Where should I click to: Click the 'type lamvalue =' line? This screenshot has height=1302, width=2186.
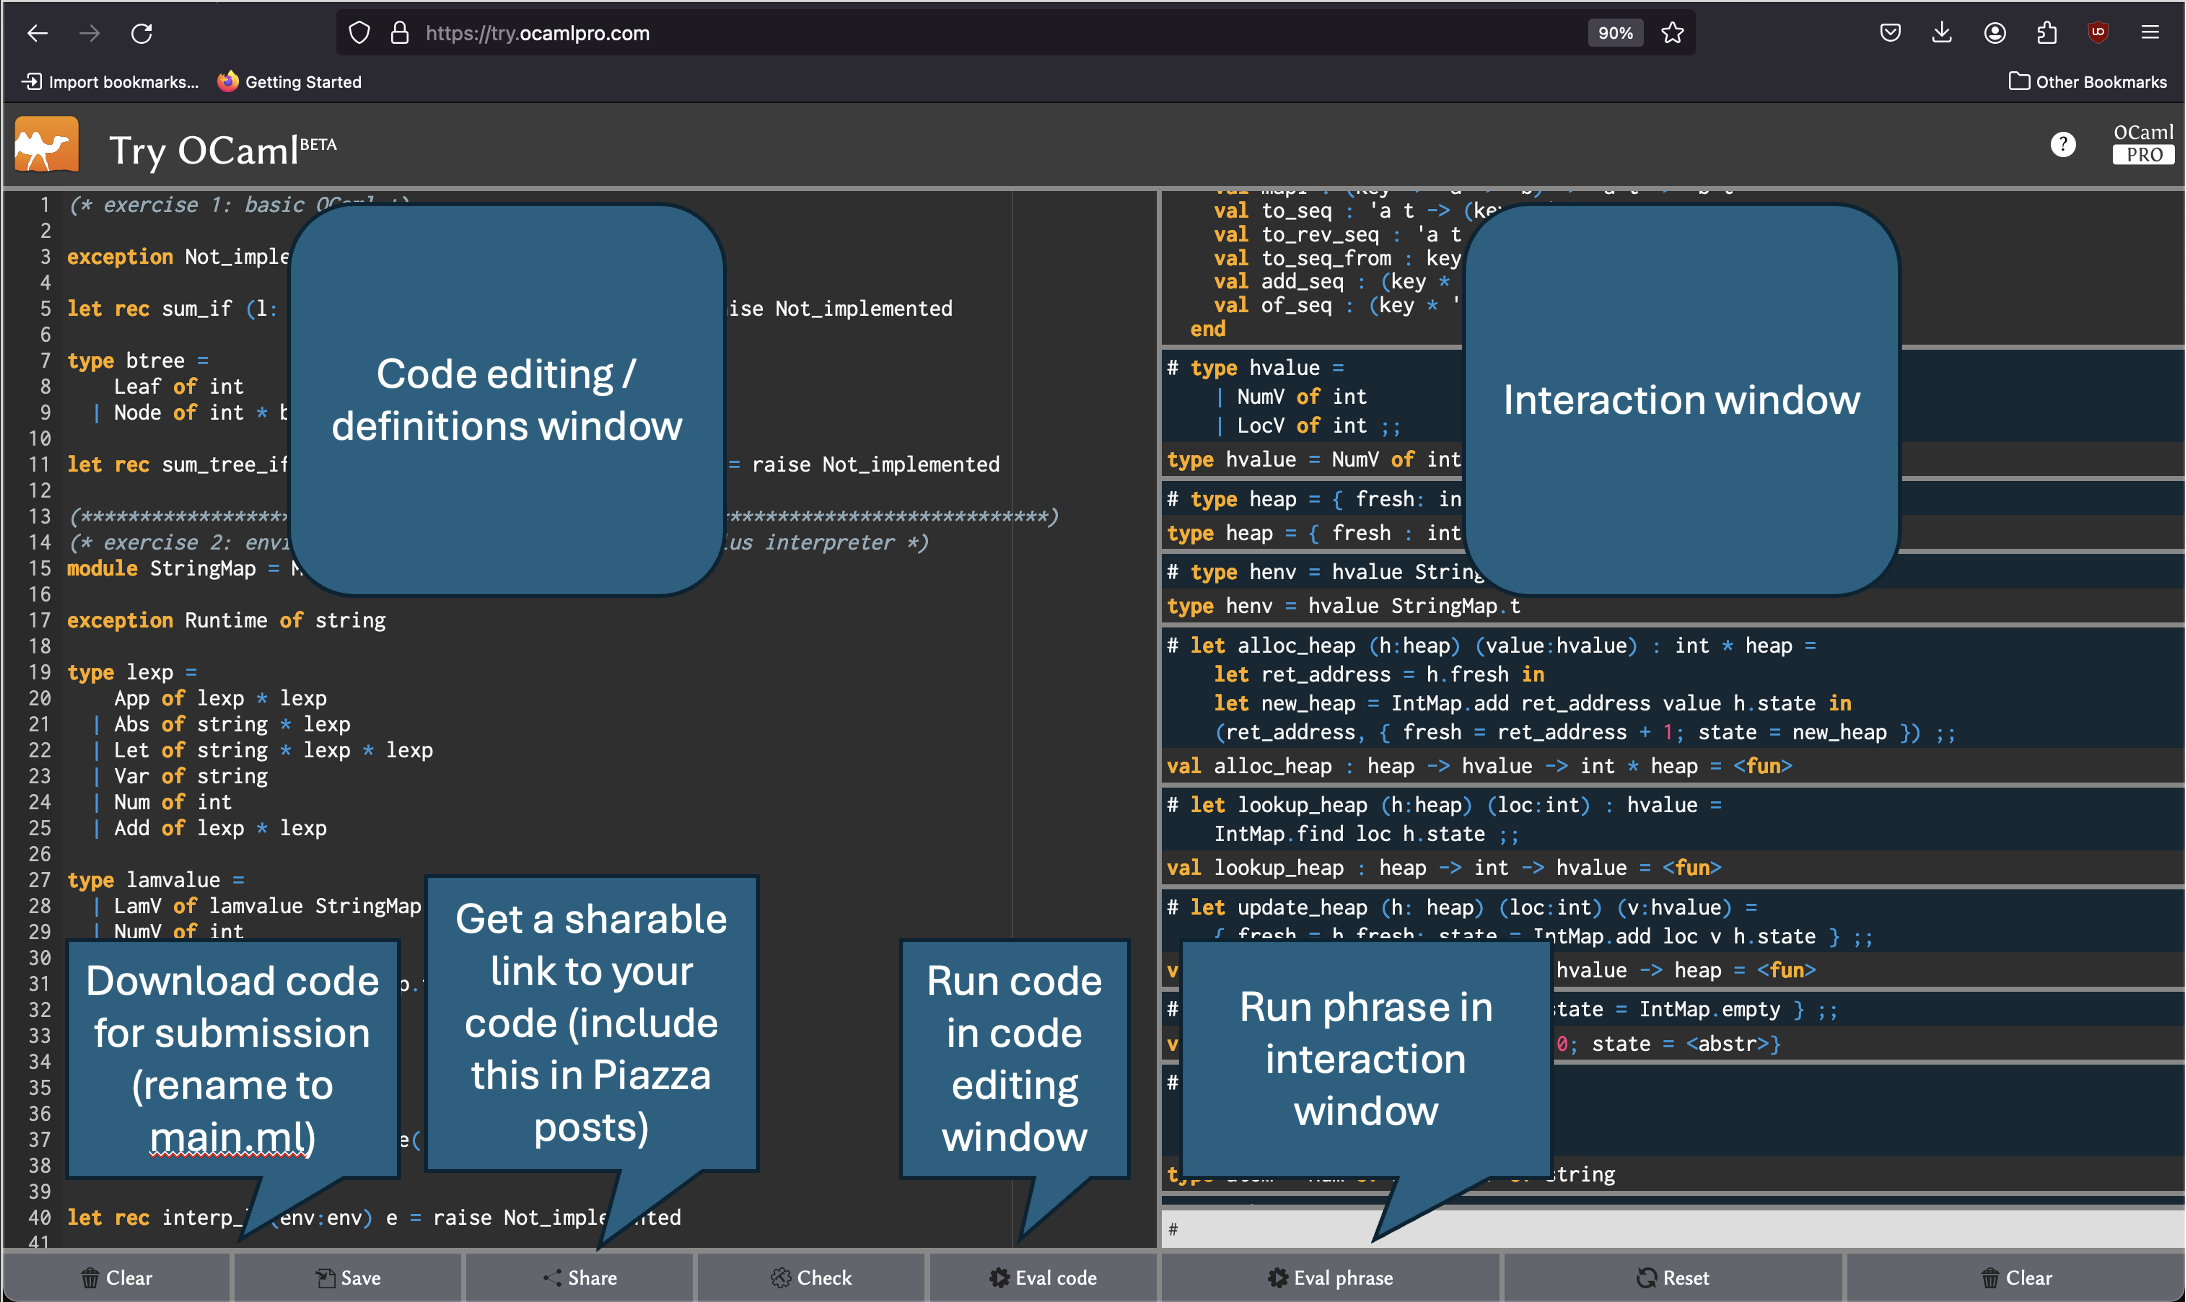pos(156,880)
